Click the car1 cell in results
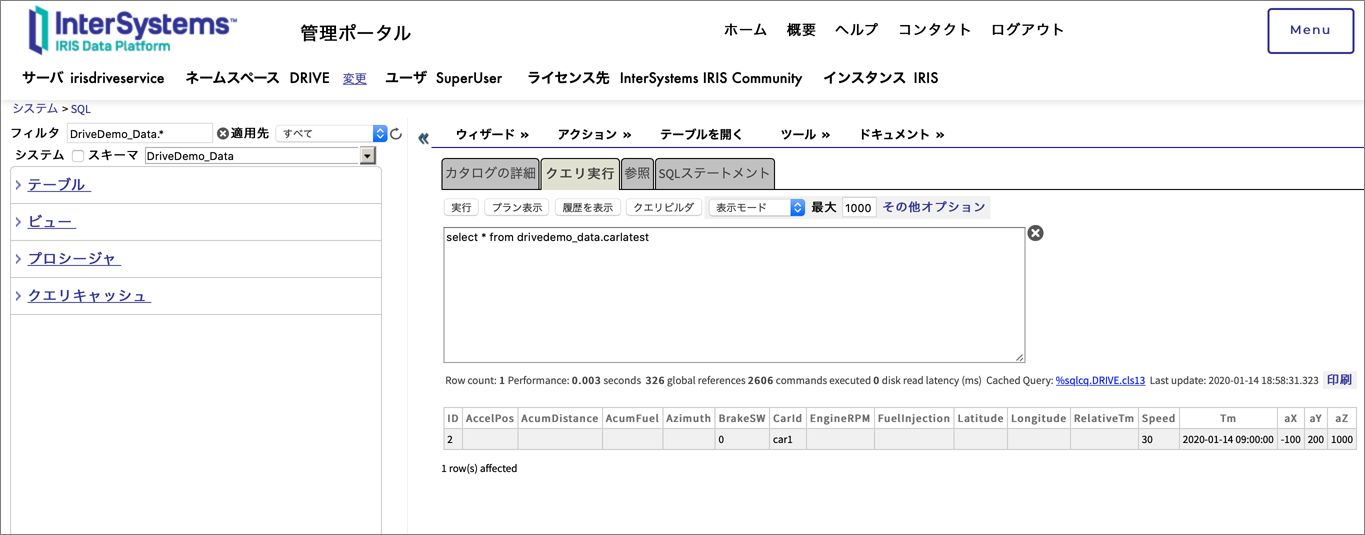The height and width of the screenshot is (535, 1365). (x=788, y=439)
